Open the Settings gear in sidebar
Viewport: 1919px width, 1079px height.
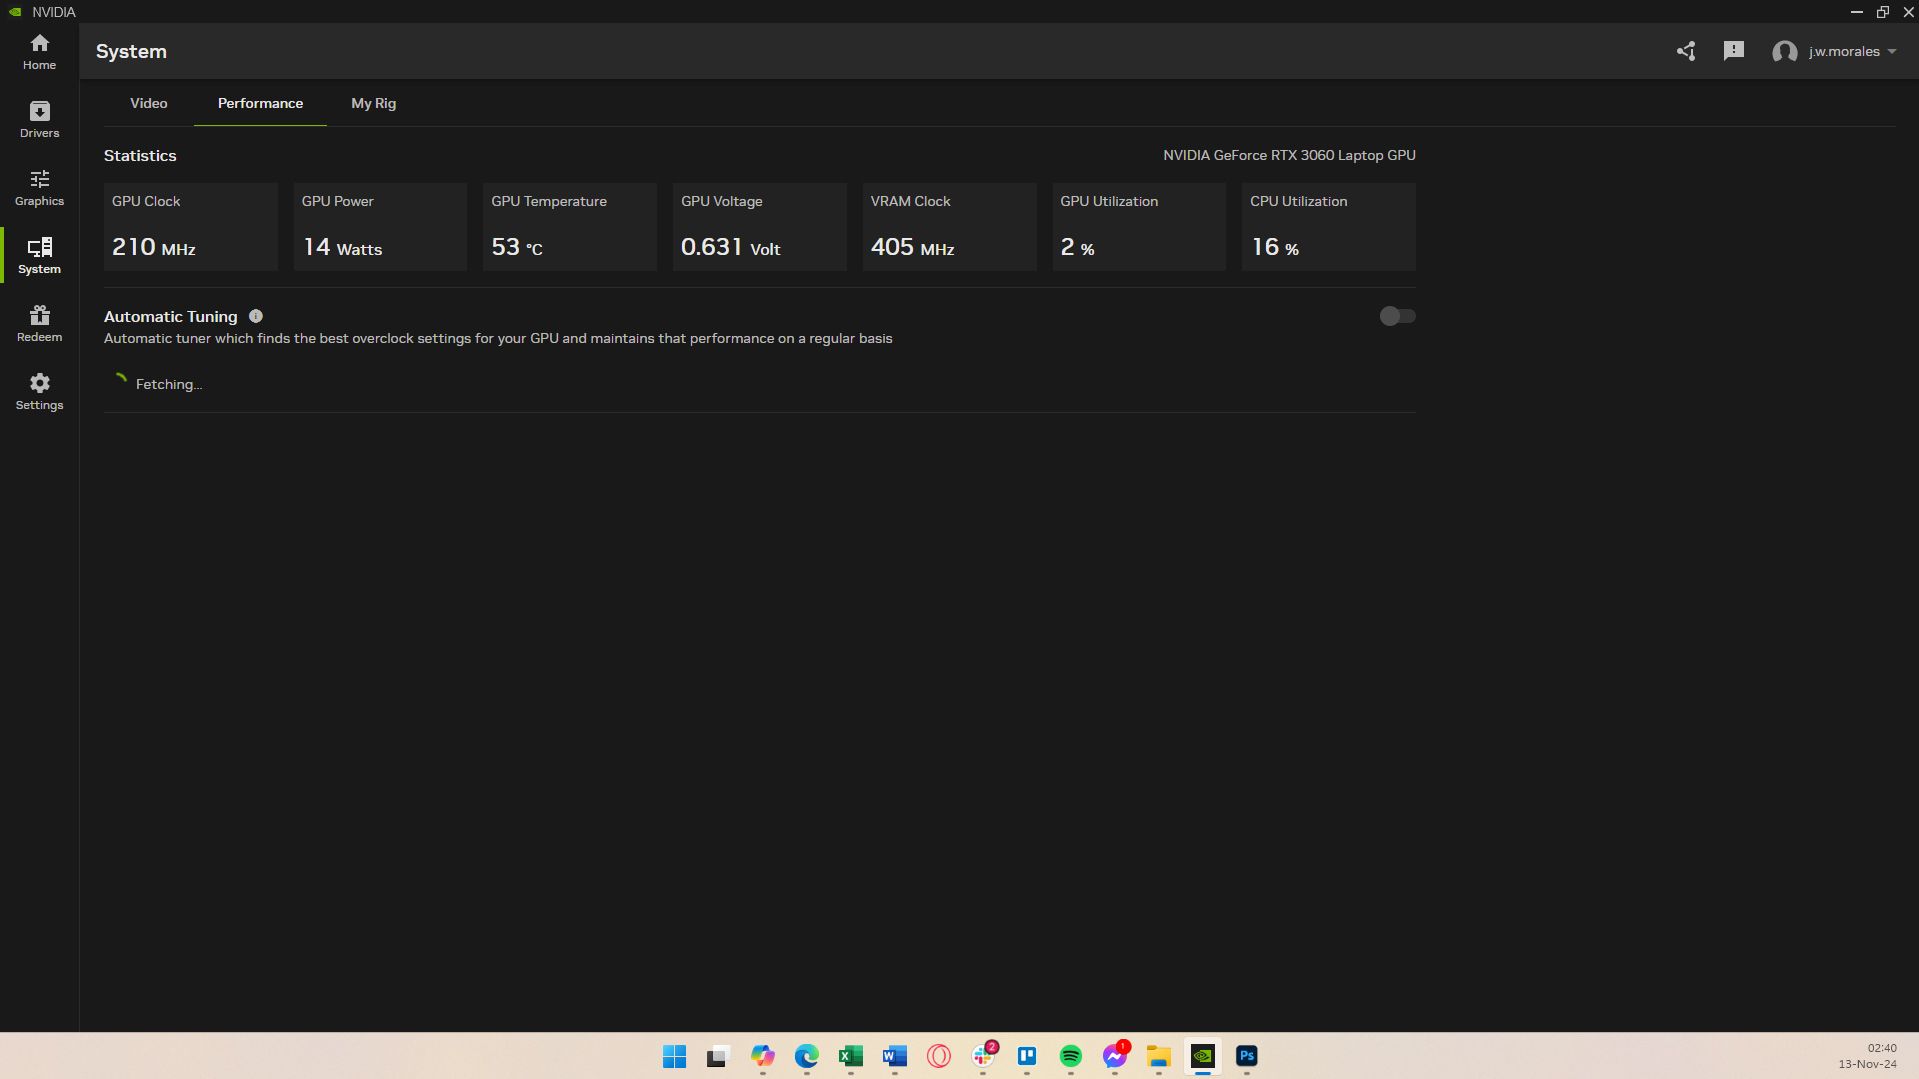point(39,391)
